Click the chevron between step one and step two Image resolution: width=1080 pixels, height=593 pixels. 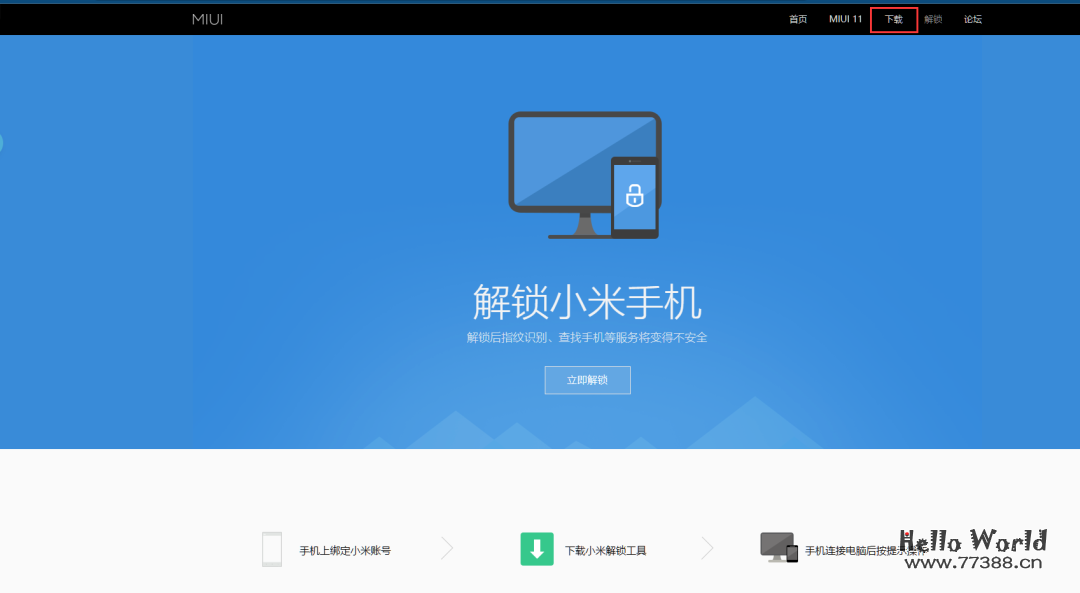pos(445,548)
